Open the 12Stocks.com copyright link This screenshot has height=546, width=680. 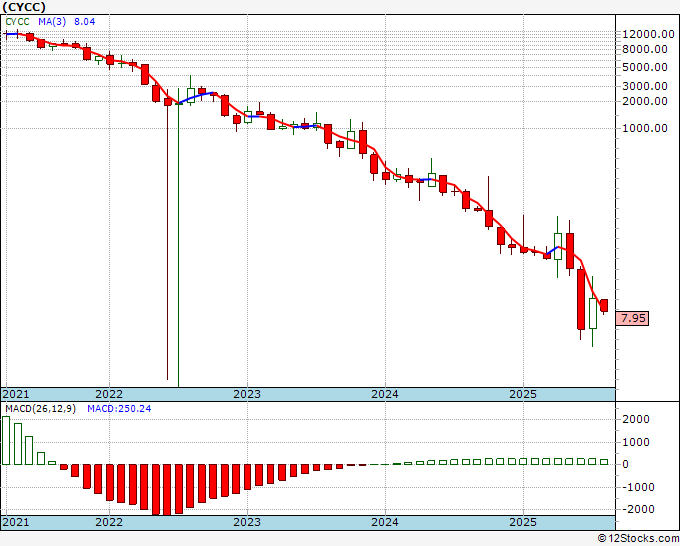pos(638,539)
